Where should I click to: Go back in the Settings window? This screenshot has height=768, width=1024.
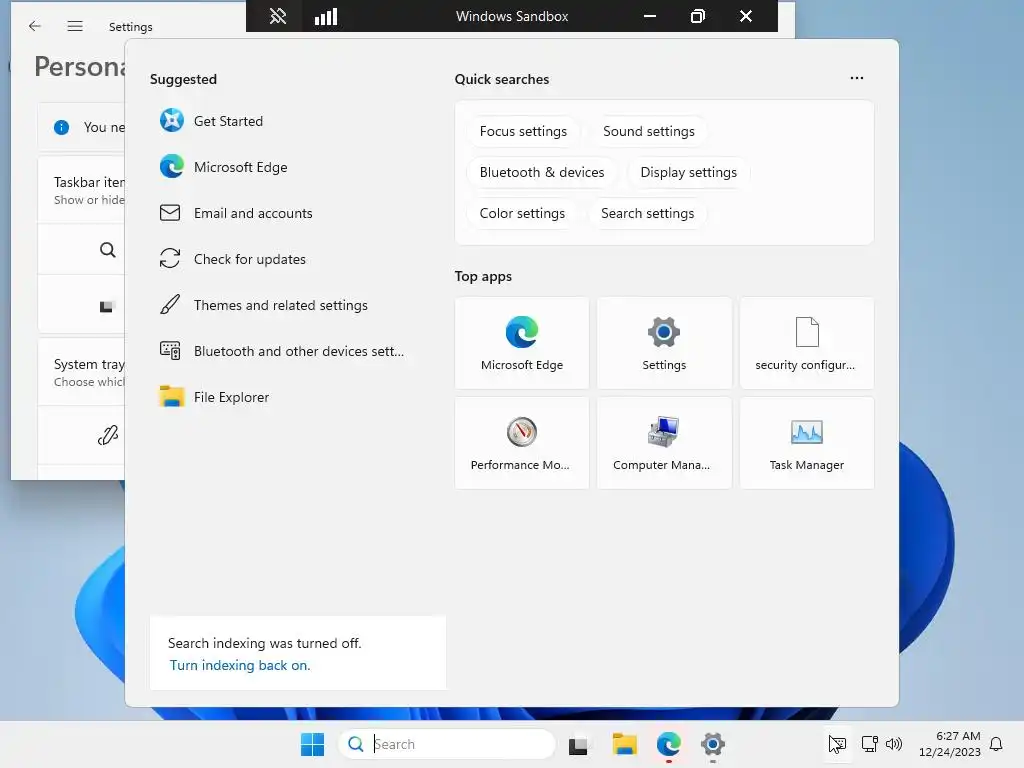(35, 26)
